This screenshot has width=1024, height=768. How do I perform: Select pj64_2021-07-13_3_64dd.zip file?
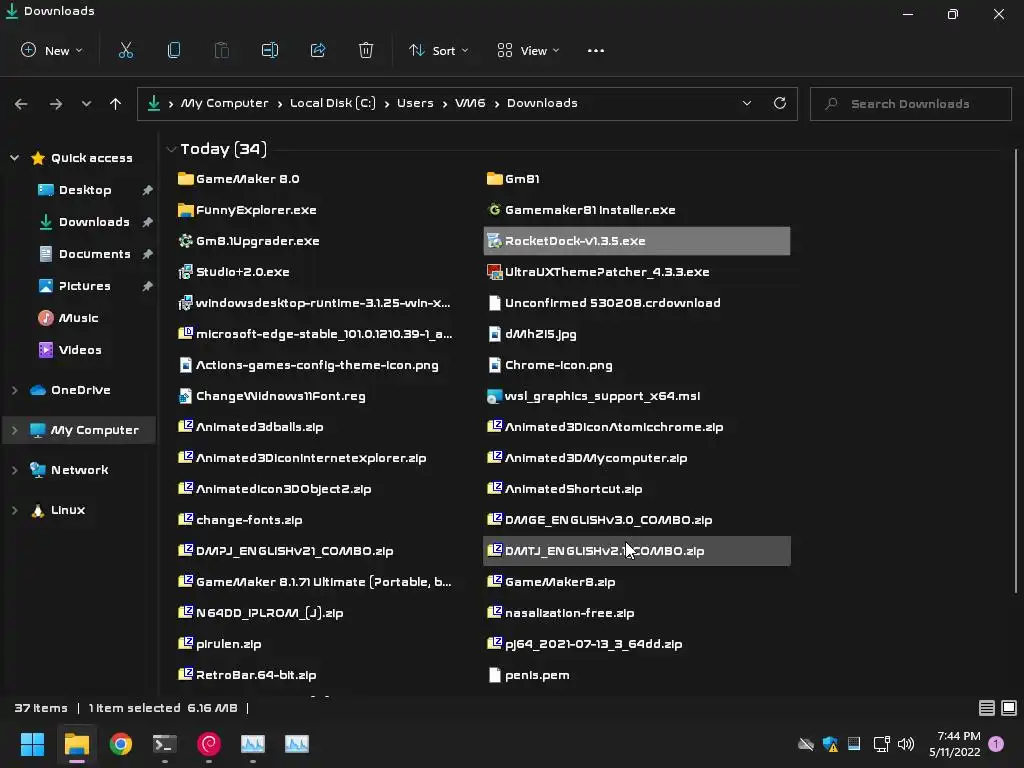click(x=584, y=644)
